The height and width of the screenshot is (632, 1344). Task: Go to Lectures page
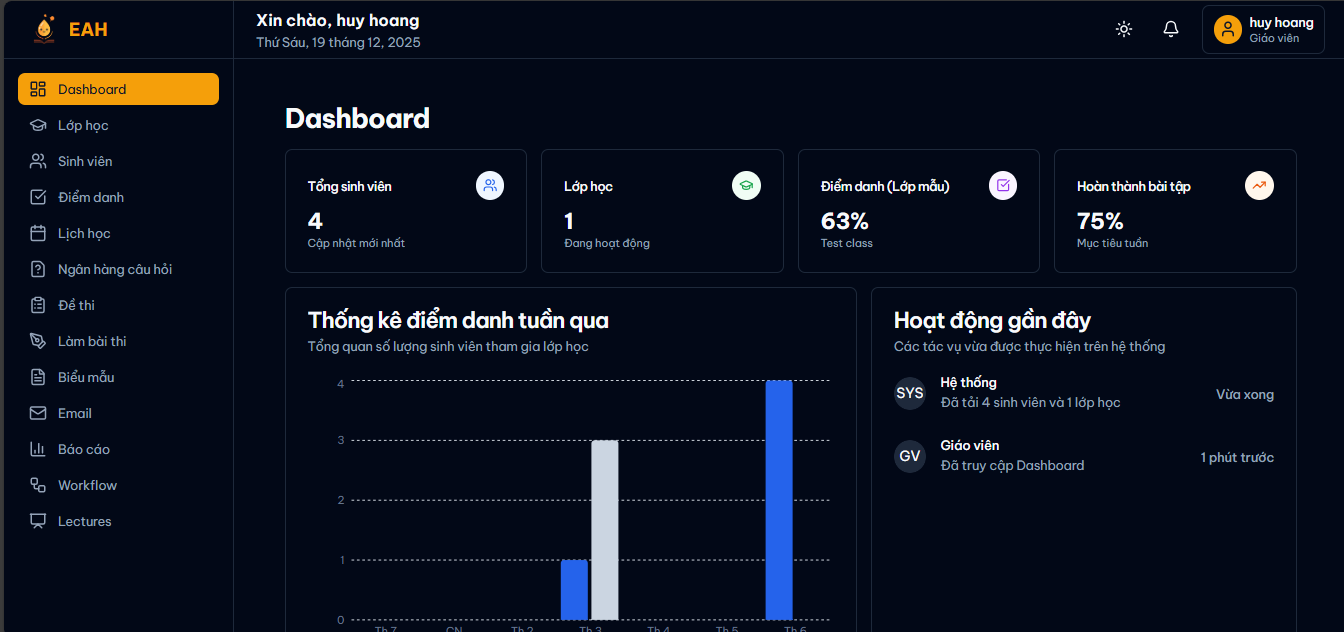click(118, 521)
